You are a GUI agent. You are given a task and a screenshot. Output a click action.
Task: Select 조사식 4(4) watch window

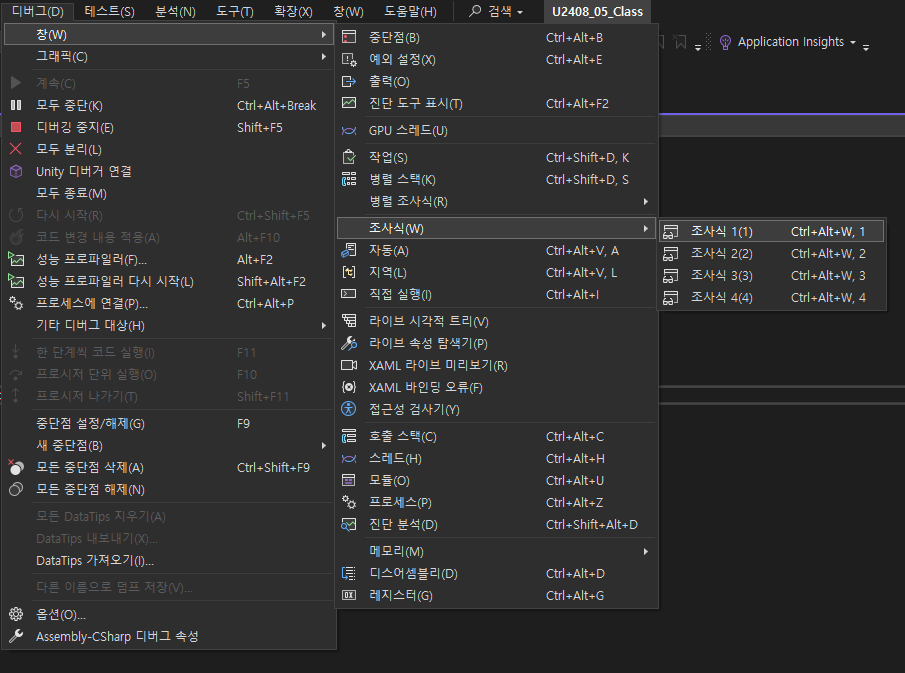(x=772, y=298)
